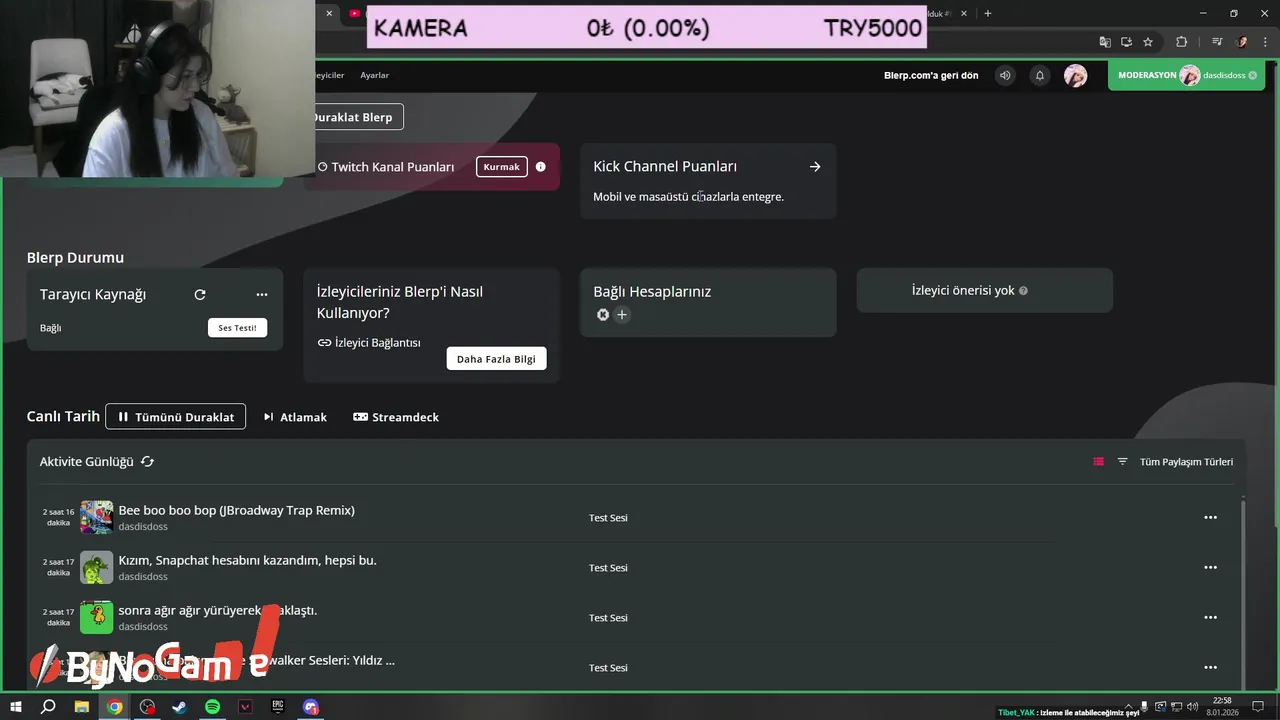The image size is (1280, 720).
Task: Open Kick Channel Puanları card
Action: pyautogui.click(x=708, y=181)
